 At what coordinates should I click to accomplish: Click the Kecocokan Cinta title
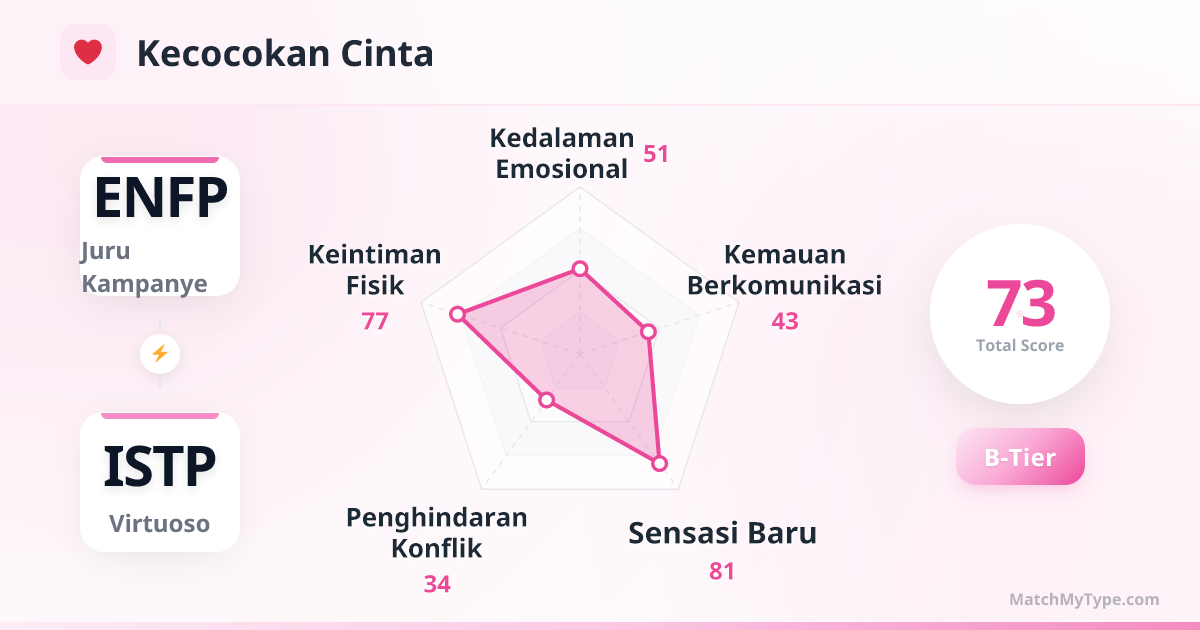(x=285, y=53)
